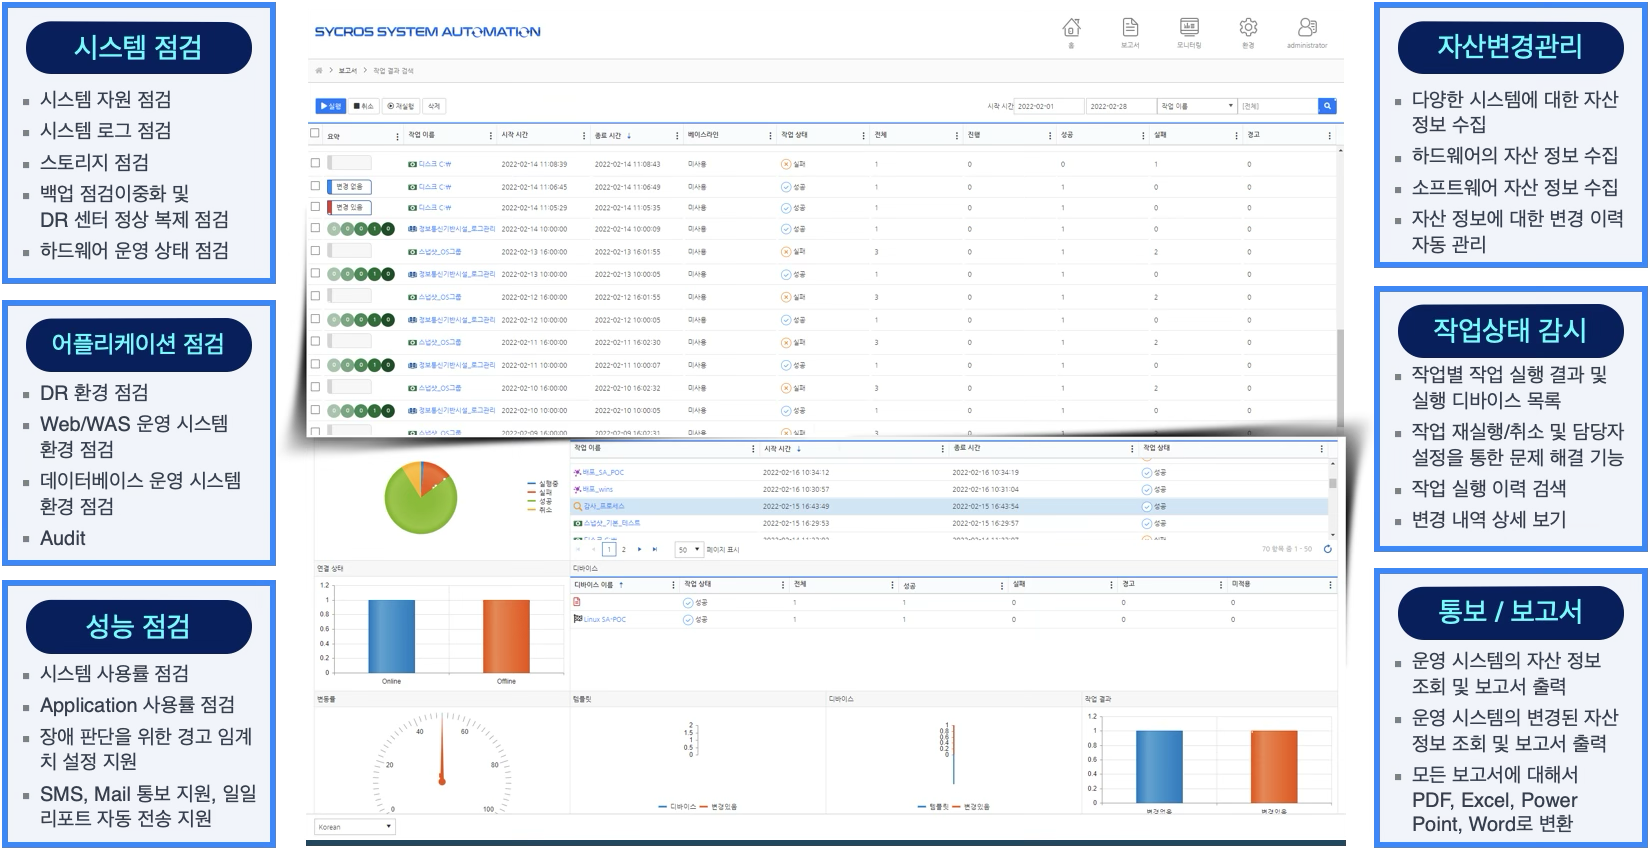Screen dimensions: 1650x850
Task: Check the first row's checkbox for 11:08:39 job
Action: pyautogui.click(x=316, y=163)
